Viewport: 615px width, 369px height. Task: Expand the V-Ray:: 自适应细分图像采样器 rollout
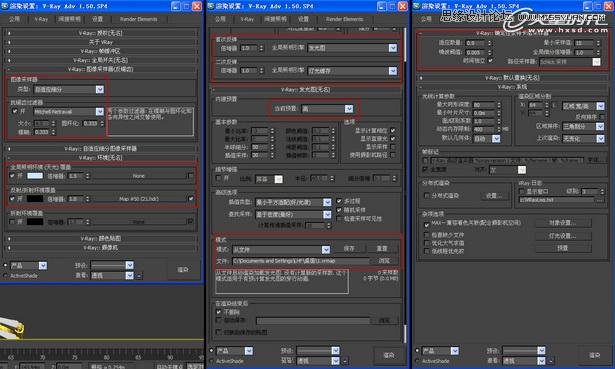(x=100, y=149)
